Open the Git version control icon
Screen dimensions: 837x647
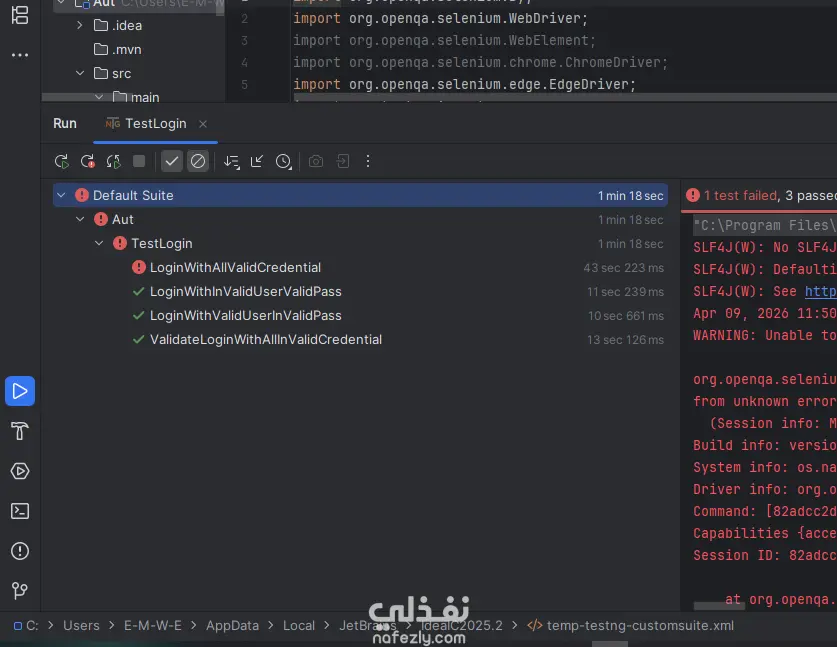pyautogui.click(x=20, y=590)
